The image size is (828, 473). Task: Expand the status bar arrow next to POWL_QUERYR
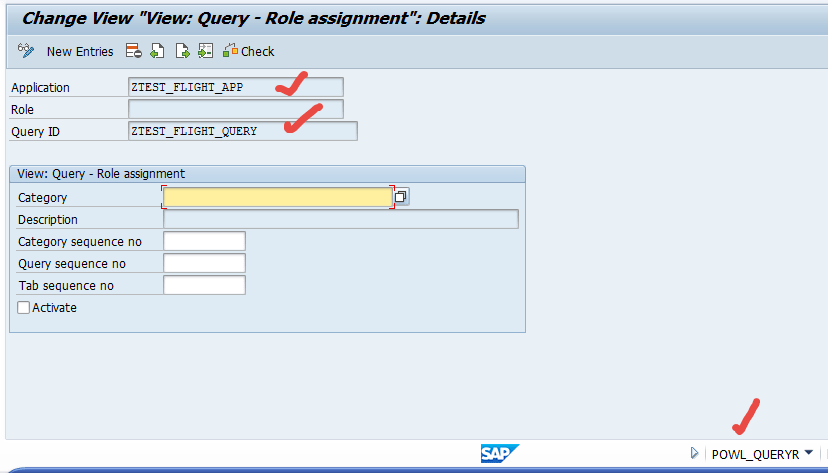[x=694, y=453]
